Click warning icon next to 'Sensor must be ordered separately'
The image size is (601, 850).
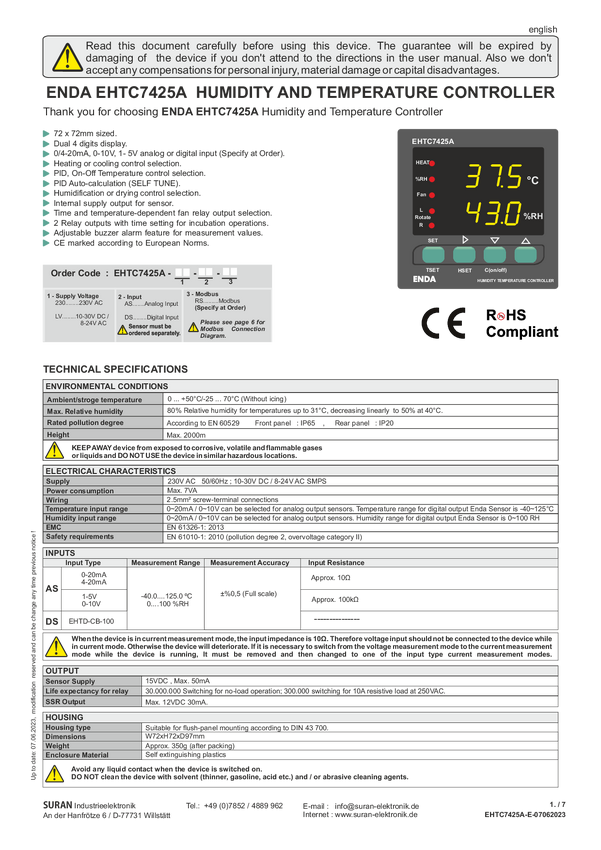pyautogui.click(x=123, y=330)
